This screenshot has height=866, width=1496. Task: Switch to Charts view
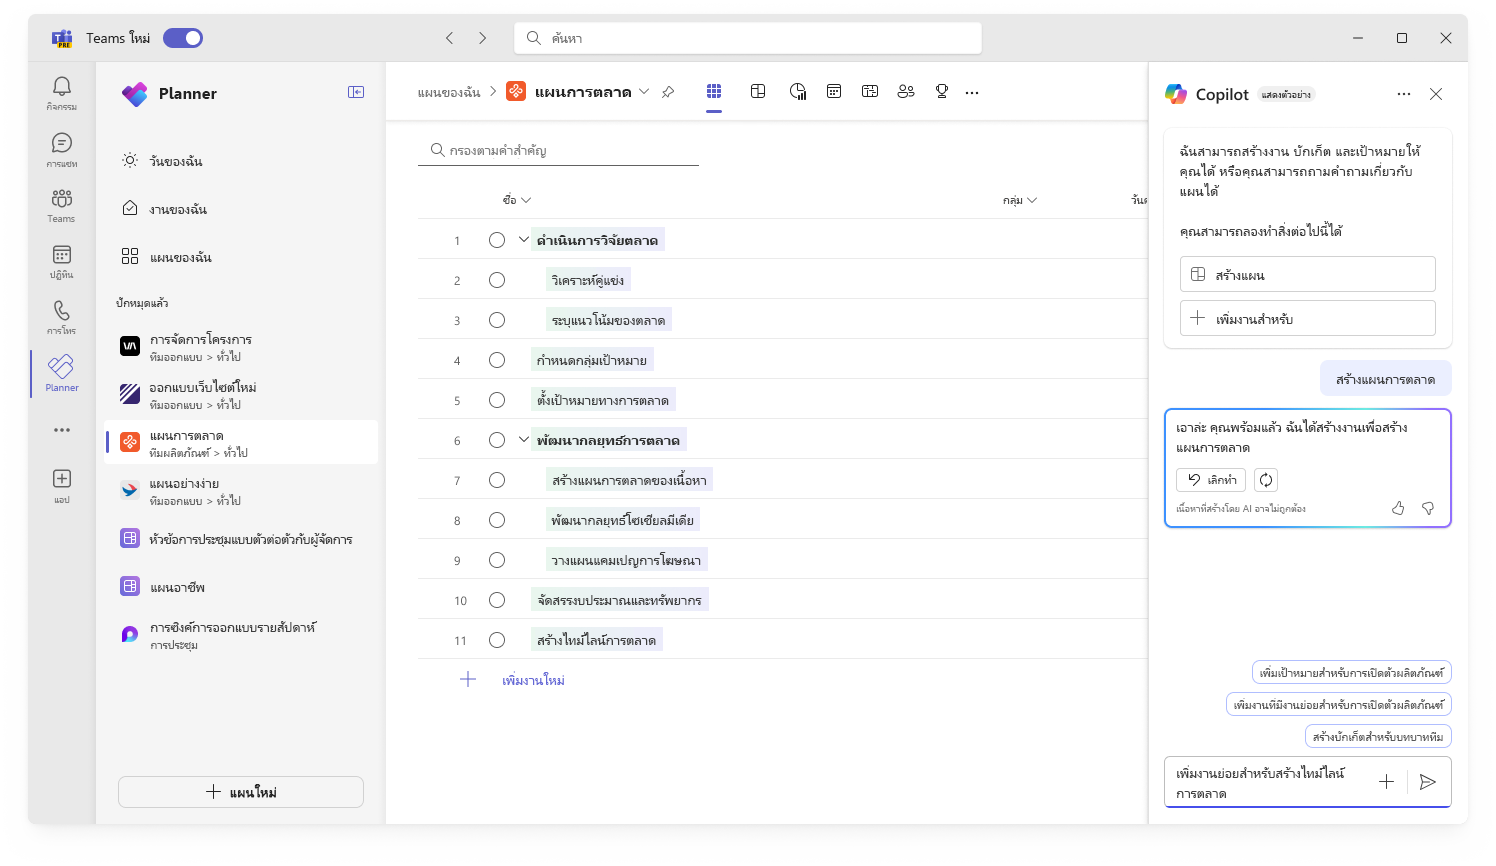coord(797,92)
